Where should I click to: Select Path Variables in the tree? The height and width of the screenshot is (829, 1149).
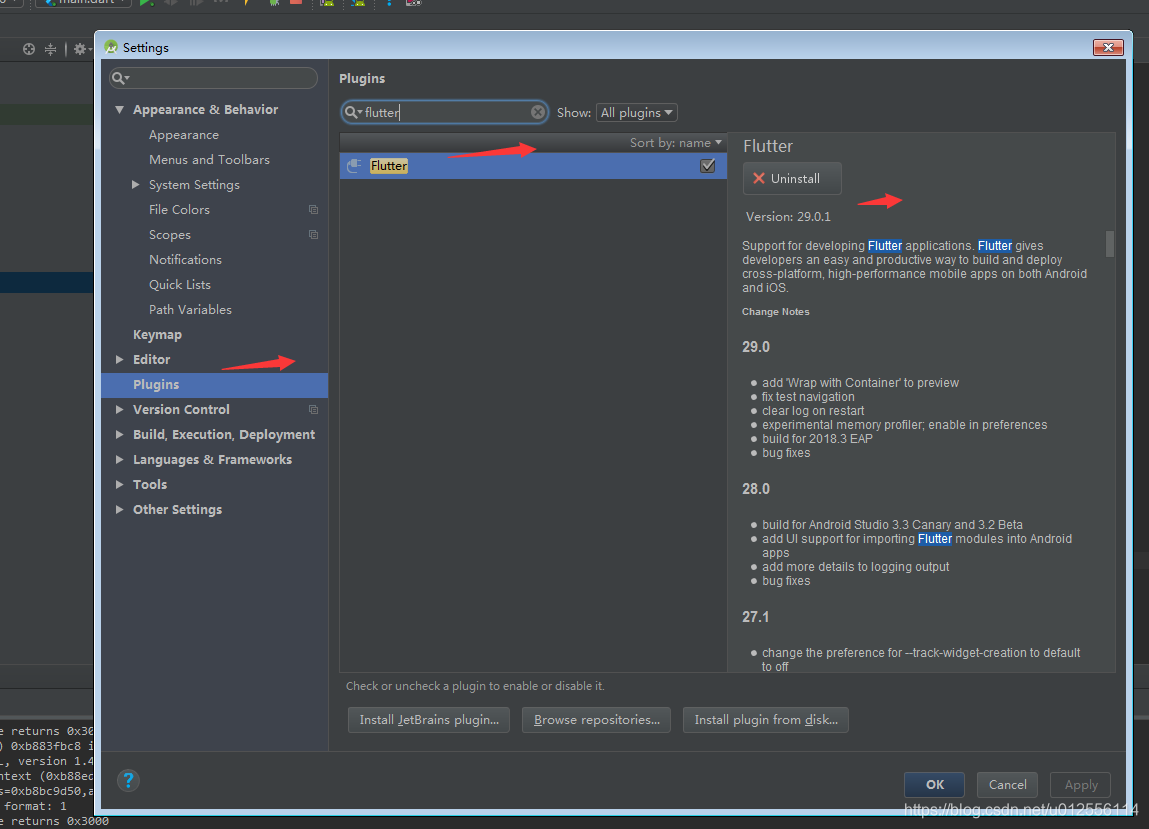coord(190,309)
